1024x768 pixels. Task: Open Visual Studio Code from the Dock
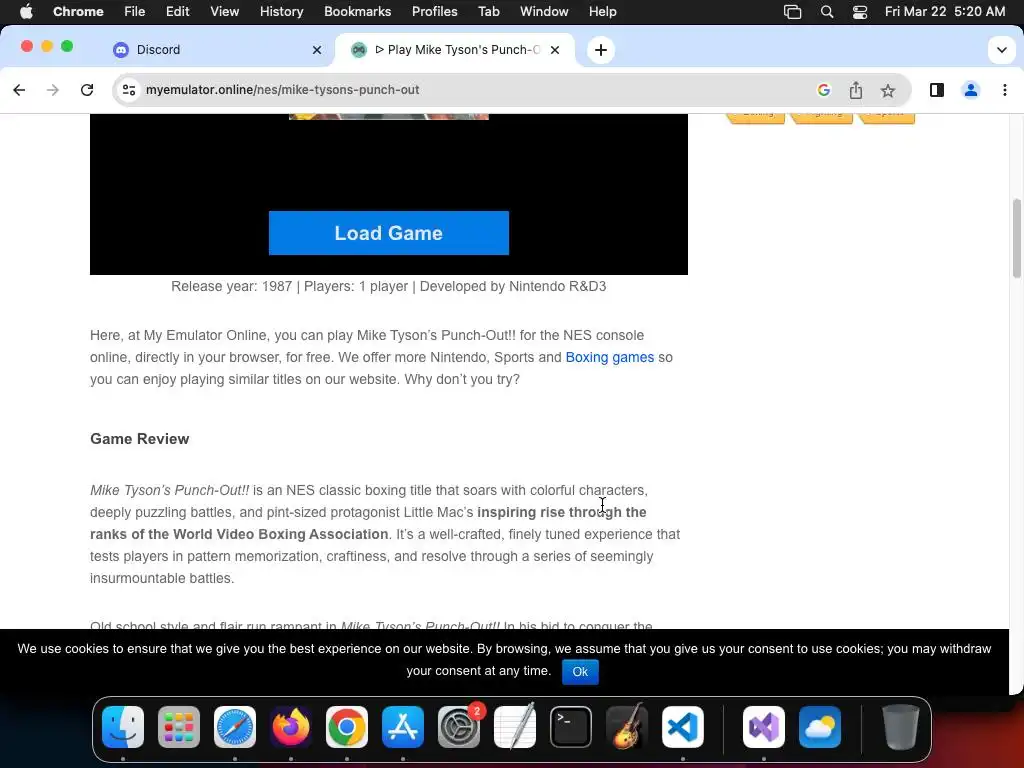[x=683, y=727]
